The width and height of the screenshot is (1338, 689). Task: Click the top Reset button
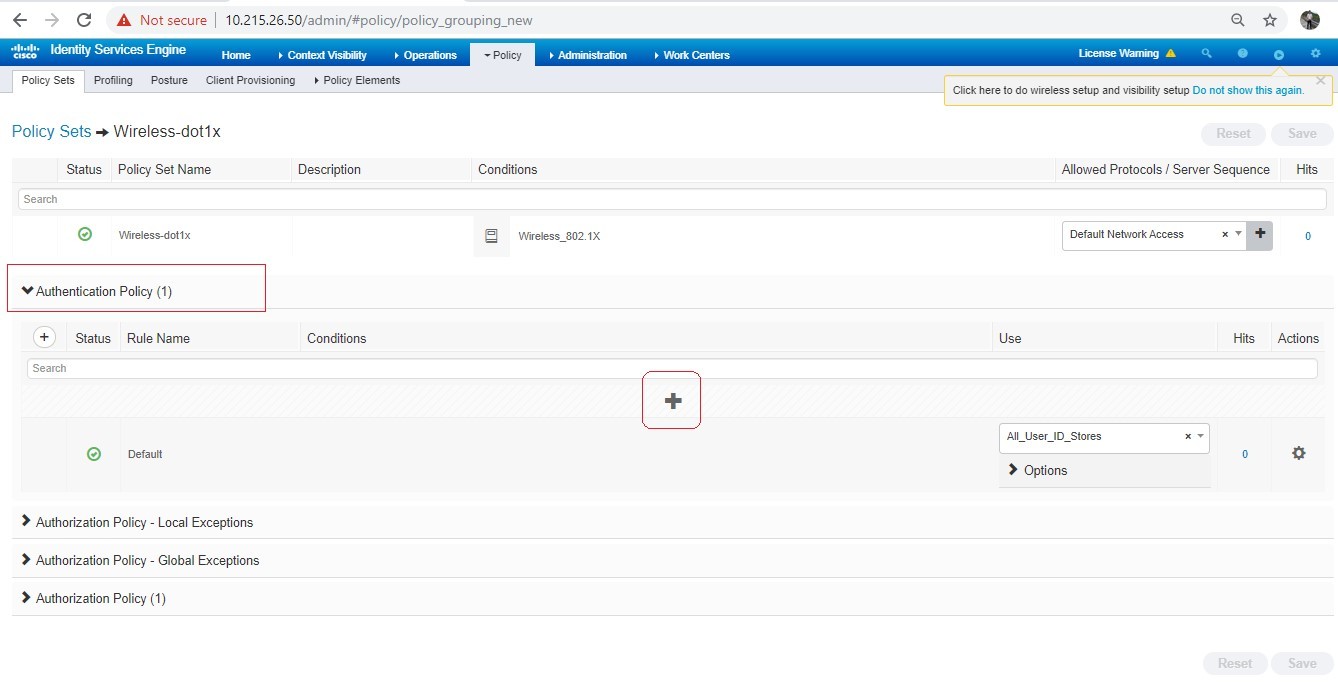point(1233,133)
